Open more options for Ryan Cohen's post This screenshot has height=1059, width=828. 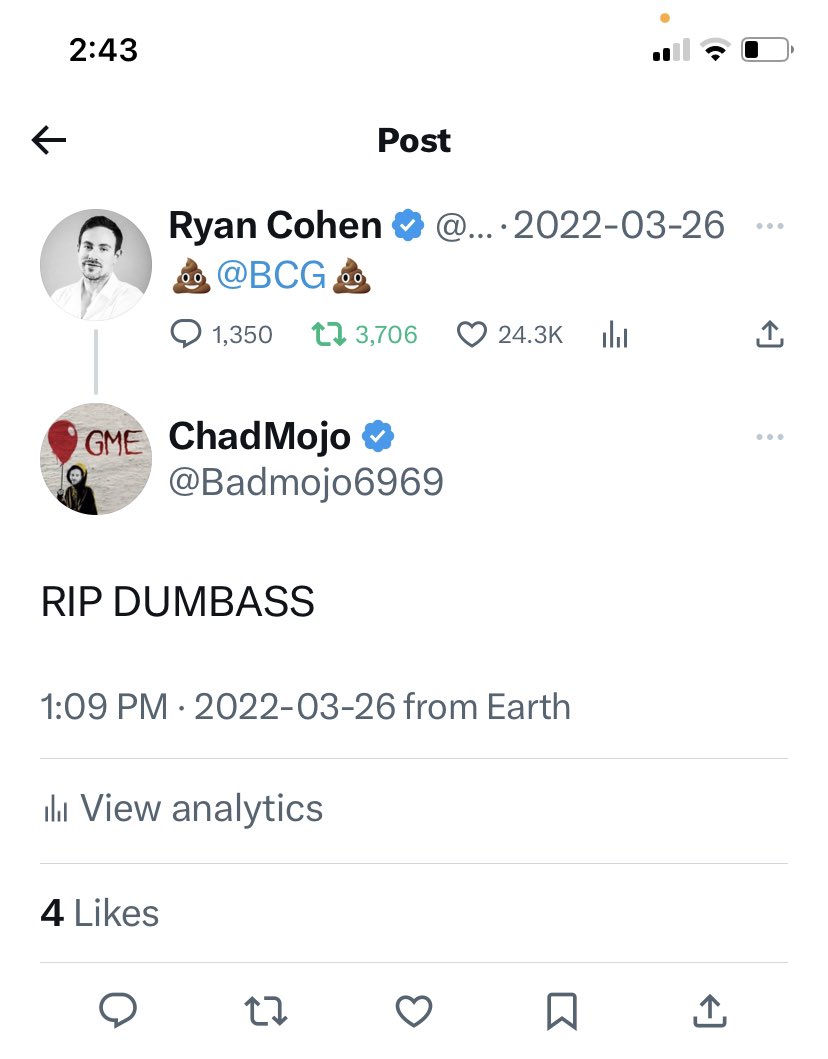coord(769,227)
